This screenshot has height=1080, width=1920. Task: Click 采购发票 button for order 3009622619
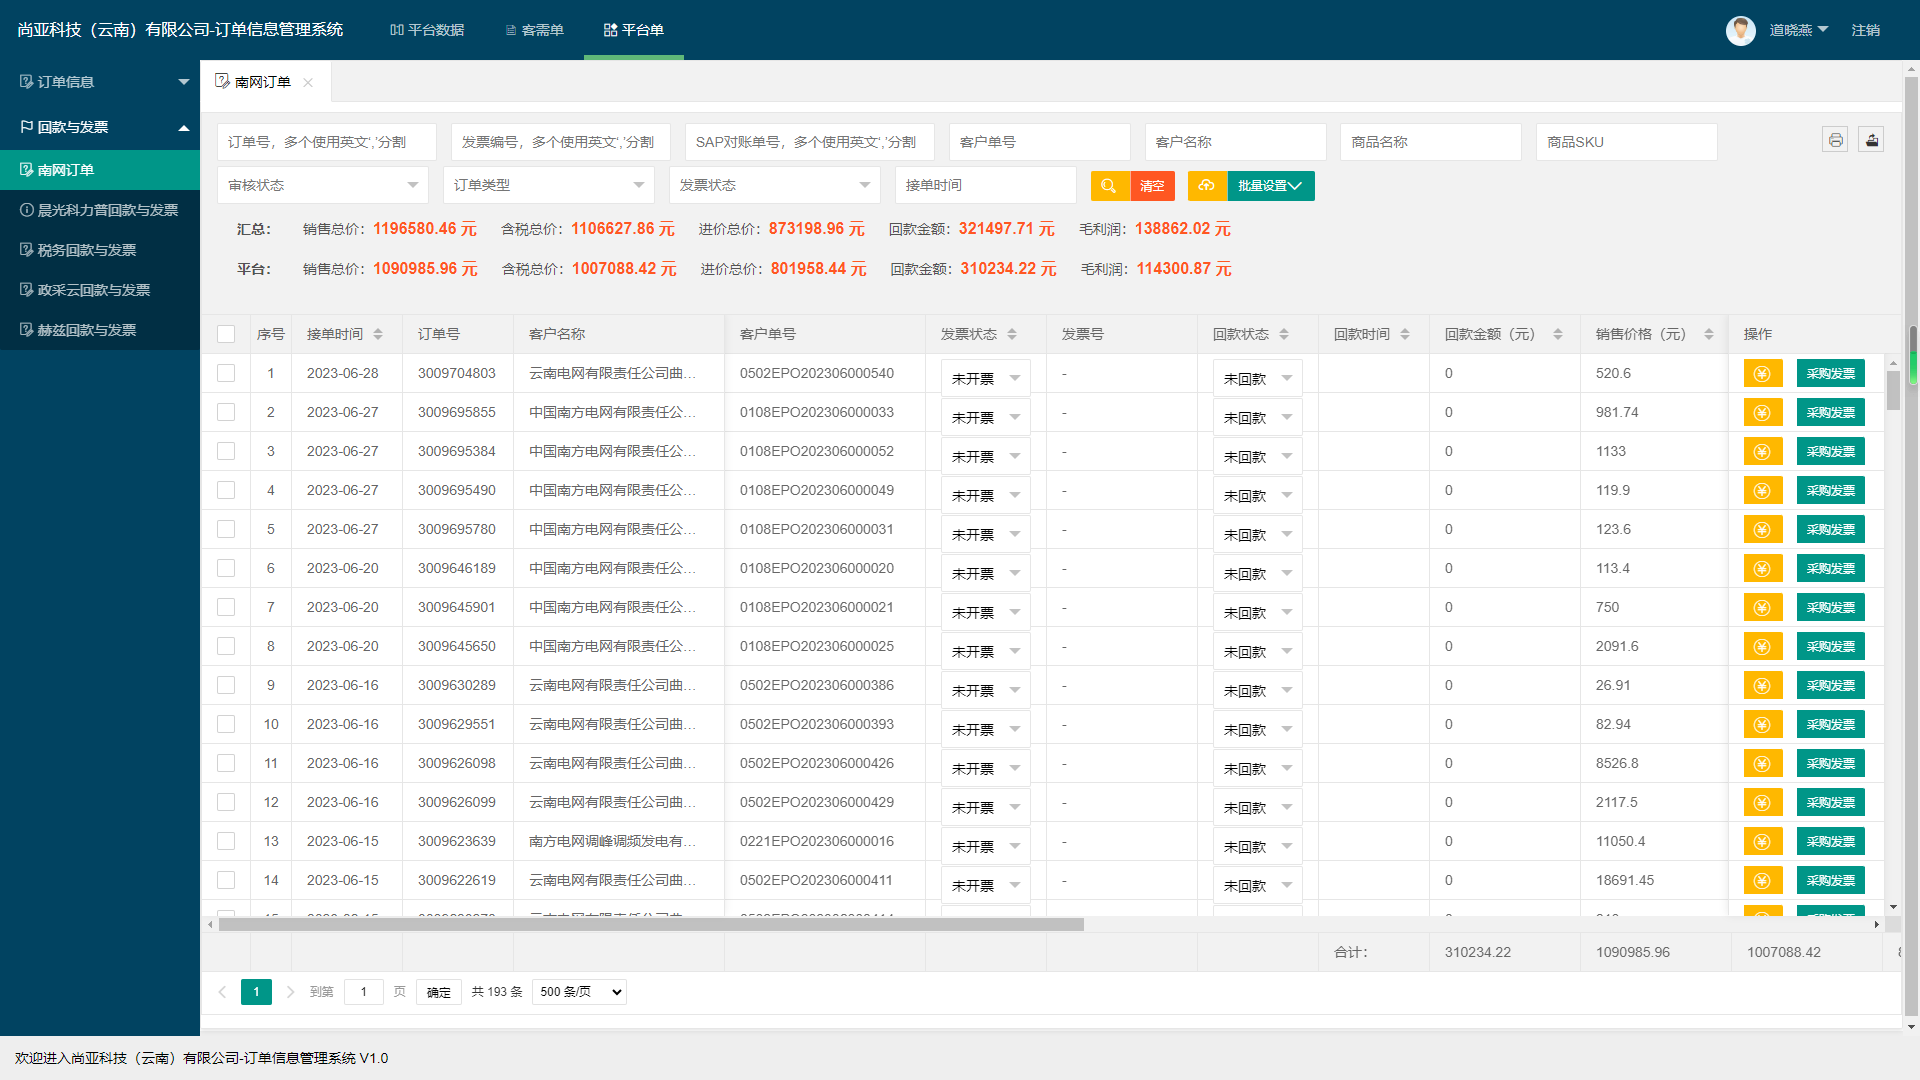tap(1831, 880)
